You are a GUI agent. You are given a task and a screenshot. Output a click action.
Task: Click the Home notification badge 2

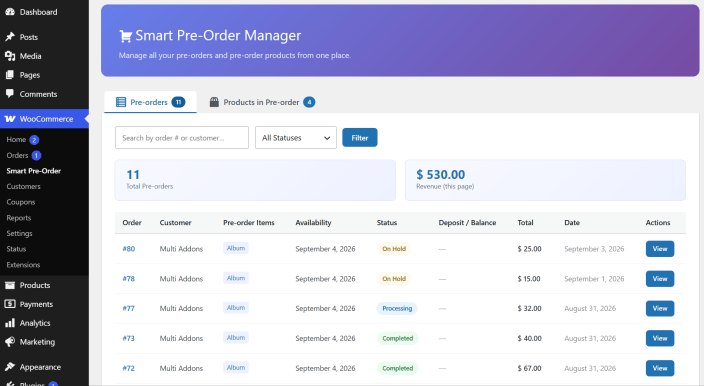pos(34,140)
